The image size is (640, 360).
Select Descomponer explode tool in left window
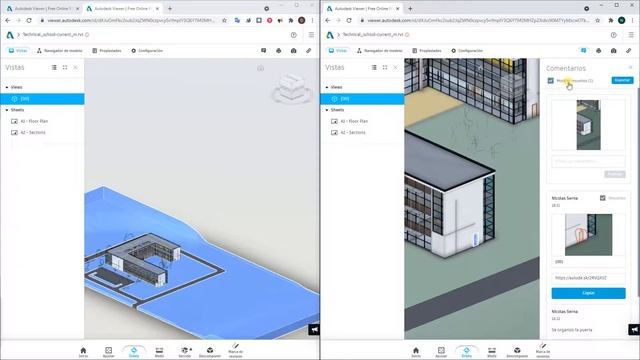click(210, 352)
